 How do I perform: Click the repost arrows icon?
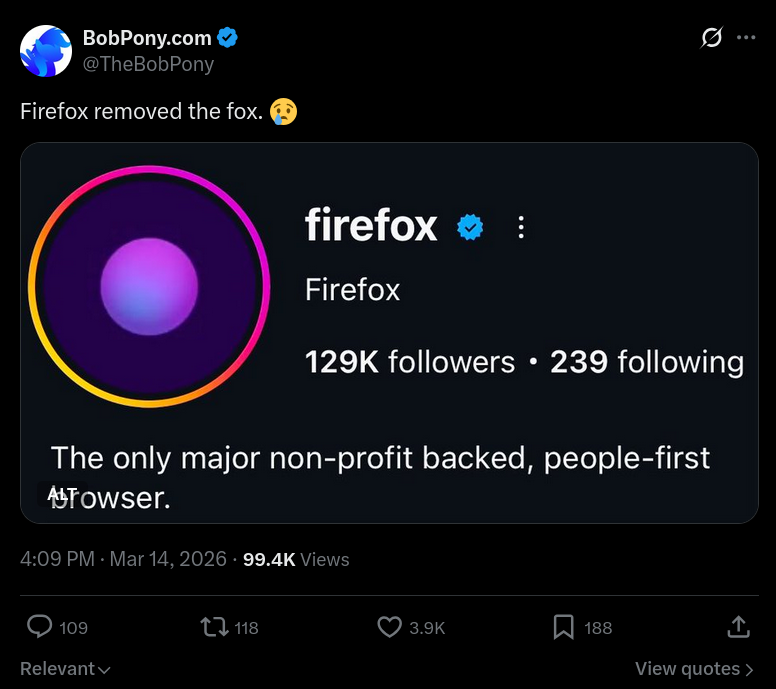coord(213,627)
